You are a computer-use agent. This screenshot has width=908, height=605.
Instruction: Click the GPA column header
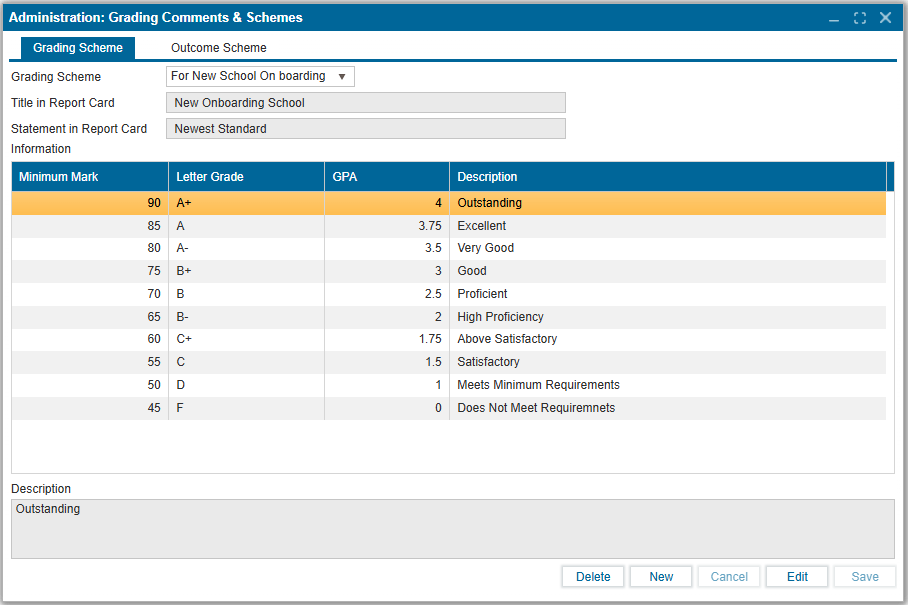(386, 177)
